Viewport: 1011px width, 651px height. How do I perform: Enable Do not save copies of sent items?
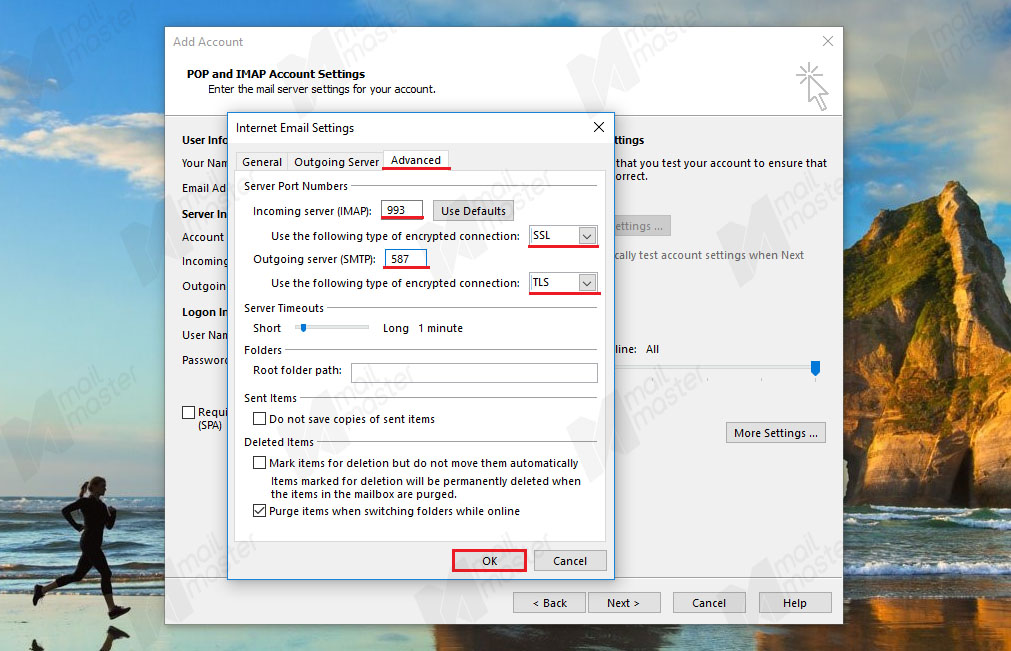[x=260, y=419]
